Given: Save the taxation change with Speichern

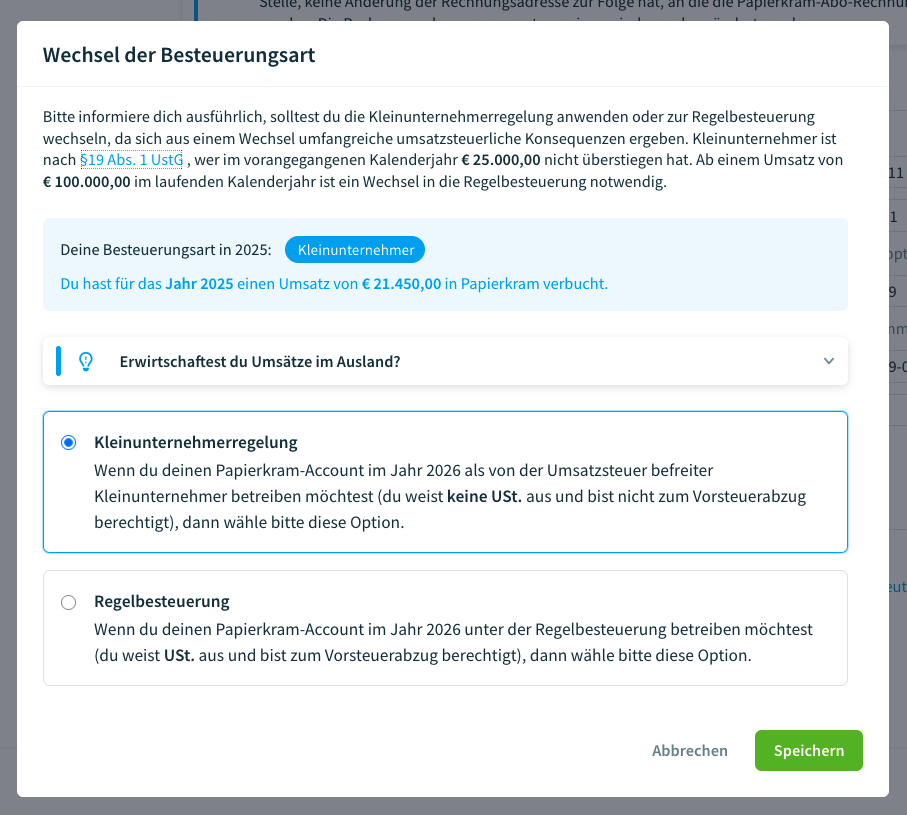Looking at the screenshot, I should coord(808,750).
